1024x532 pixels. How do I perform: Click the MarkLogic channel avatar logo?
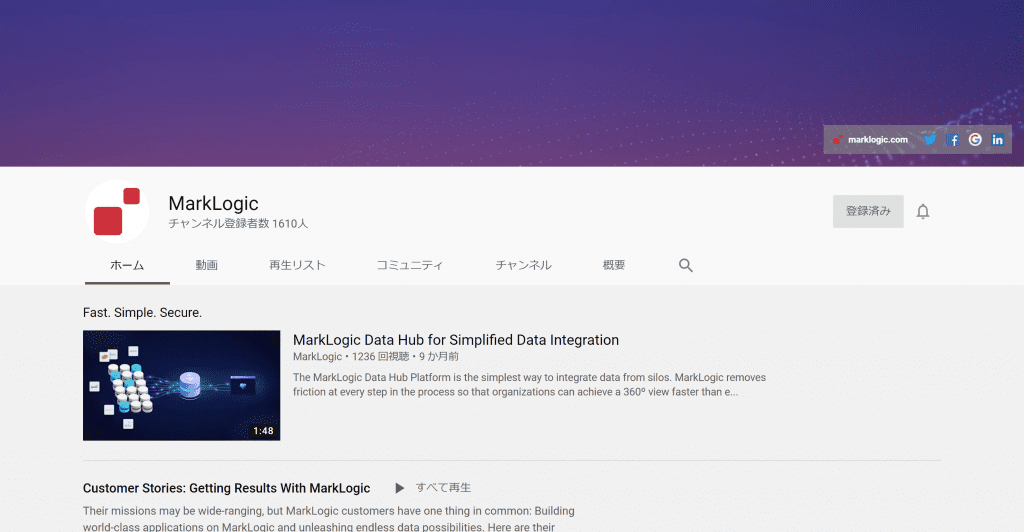pos(117,211)
